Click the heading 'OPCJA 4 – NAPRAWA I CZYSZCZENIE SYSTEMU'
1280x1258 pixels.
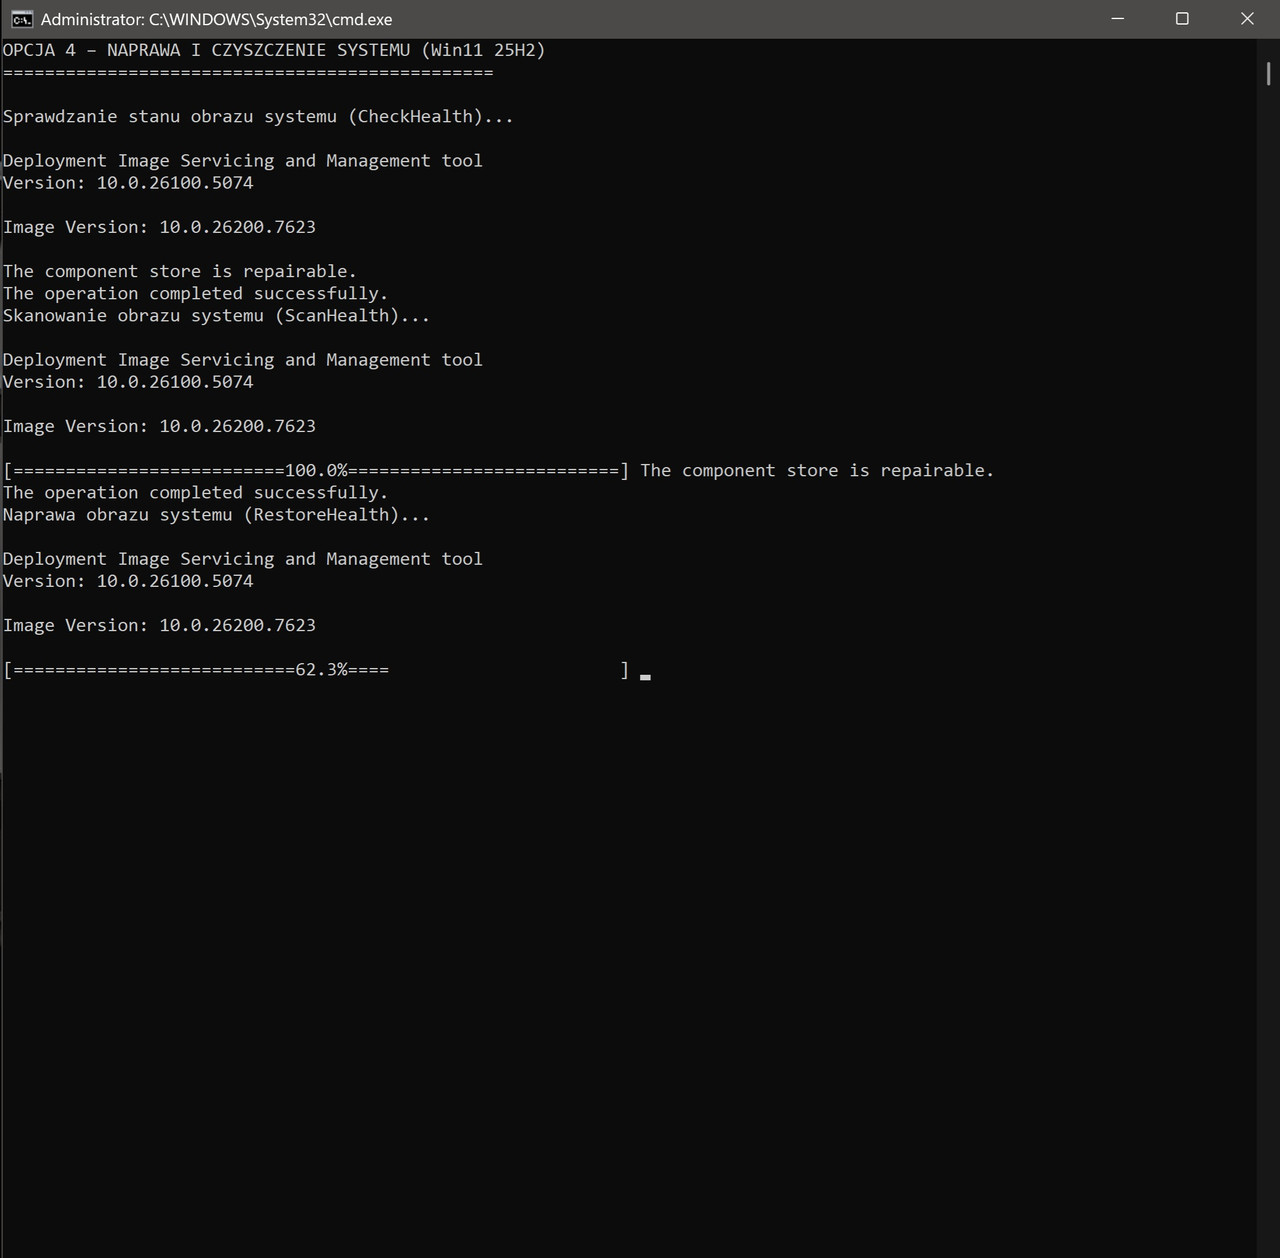click(207, 50)
